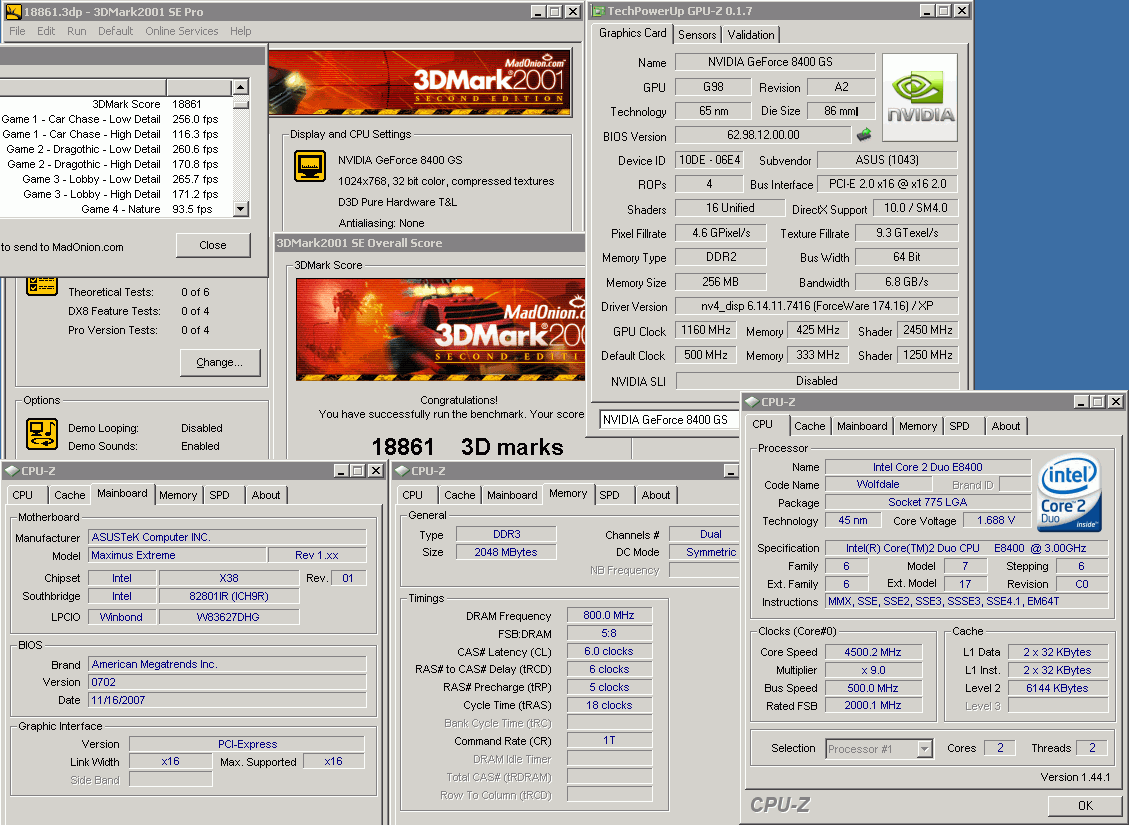Click the Intel Core 2 Duo logo
Screen dimensions: 1129x825
click(x=1069, y=492)
